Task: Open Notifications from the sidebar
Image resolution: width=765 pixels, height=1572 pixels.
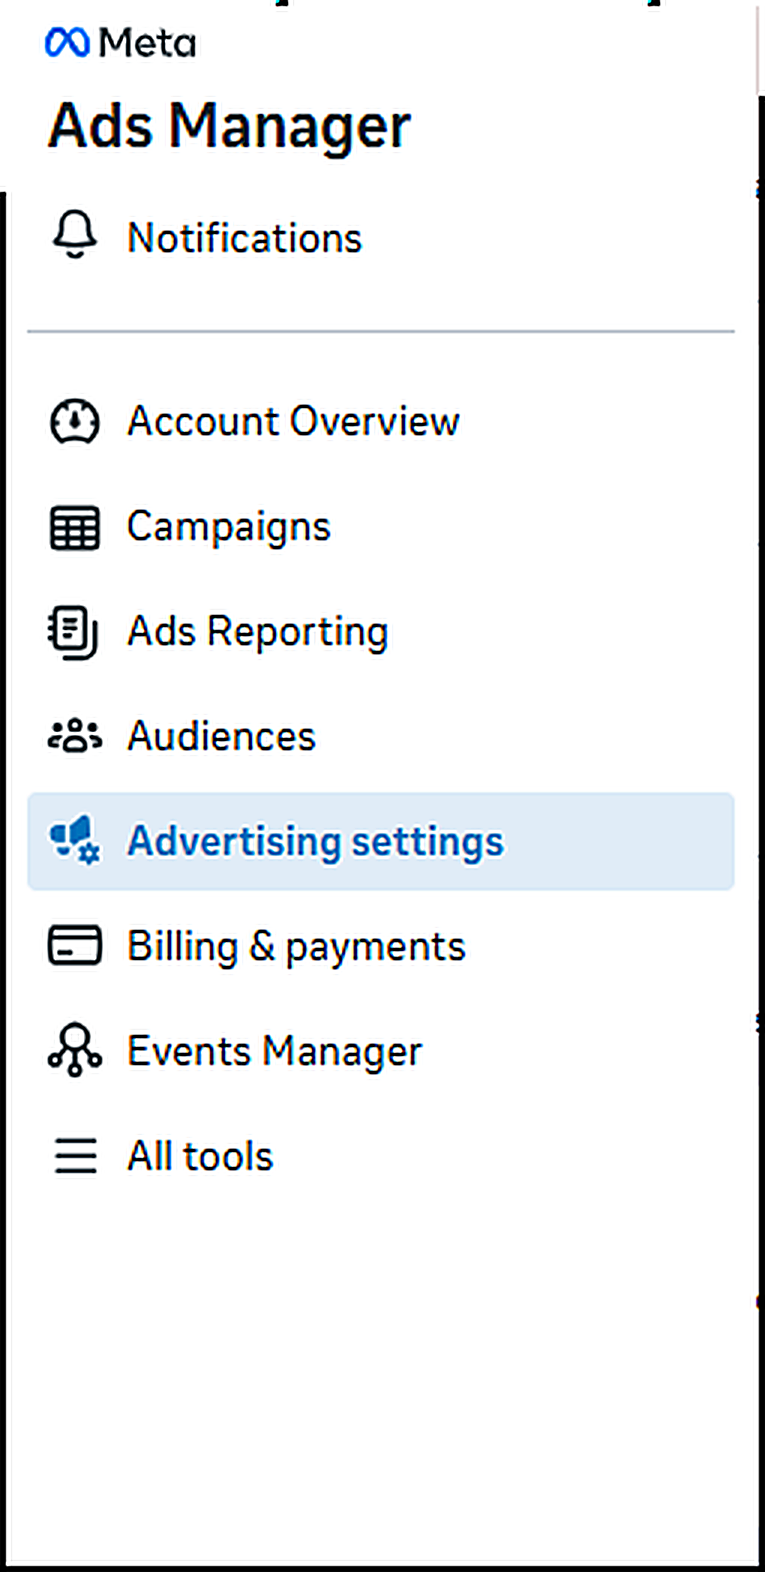Action: [381, 238]
